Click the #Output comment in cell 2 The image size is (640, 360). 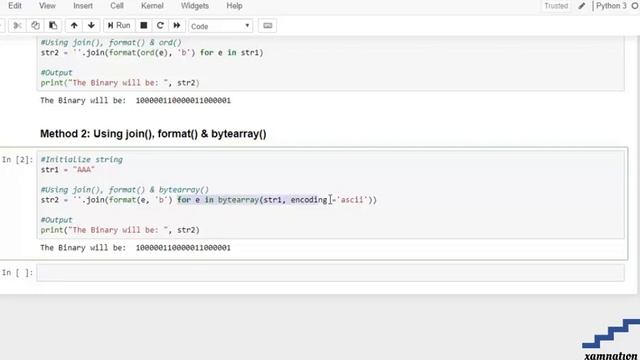click(56, 220)
